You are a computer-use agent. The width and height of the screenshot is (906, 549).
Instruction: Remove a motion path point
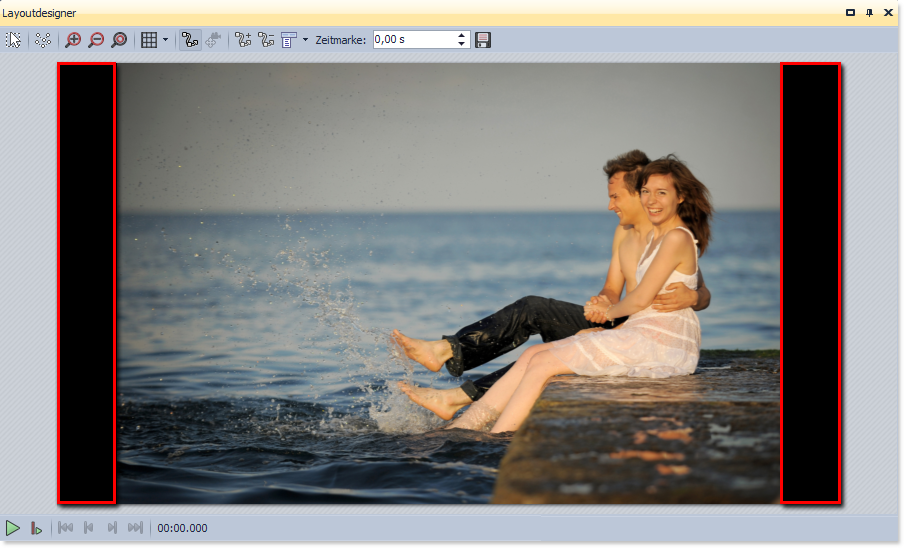266,40
